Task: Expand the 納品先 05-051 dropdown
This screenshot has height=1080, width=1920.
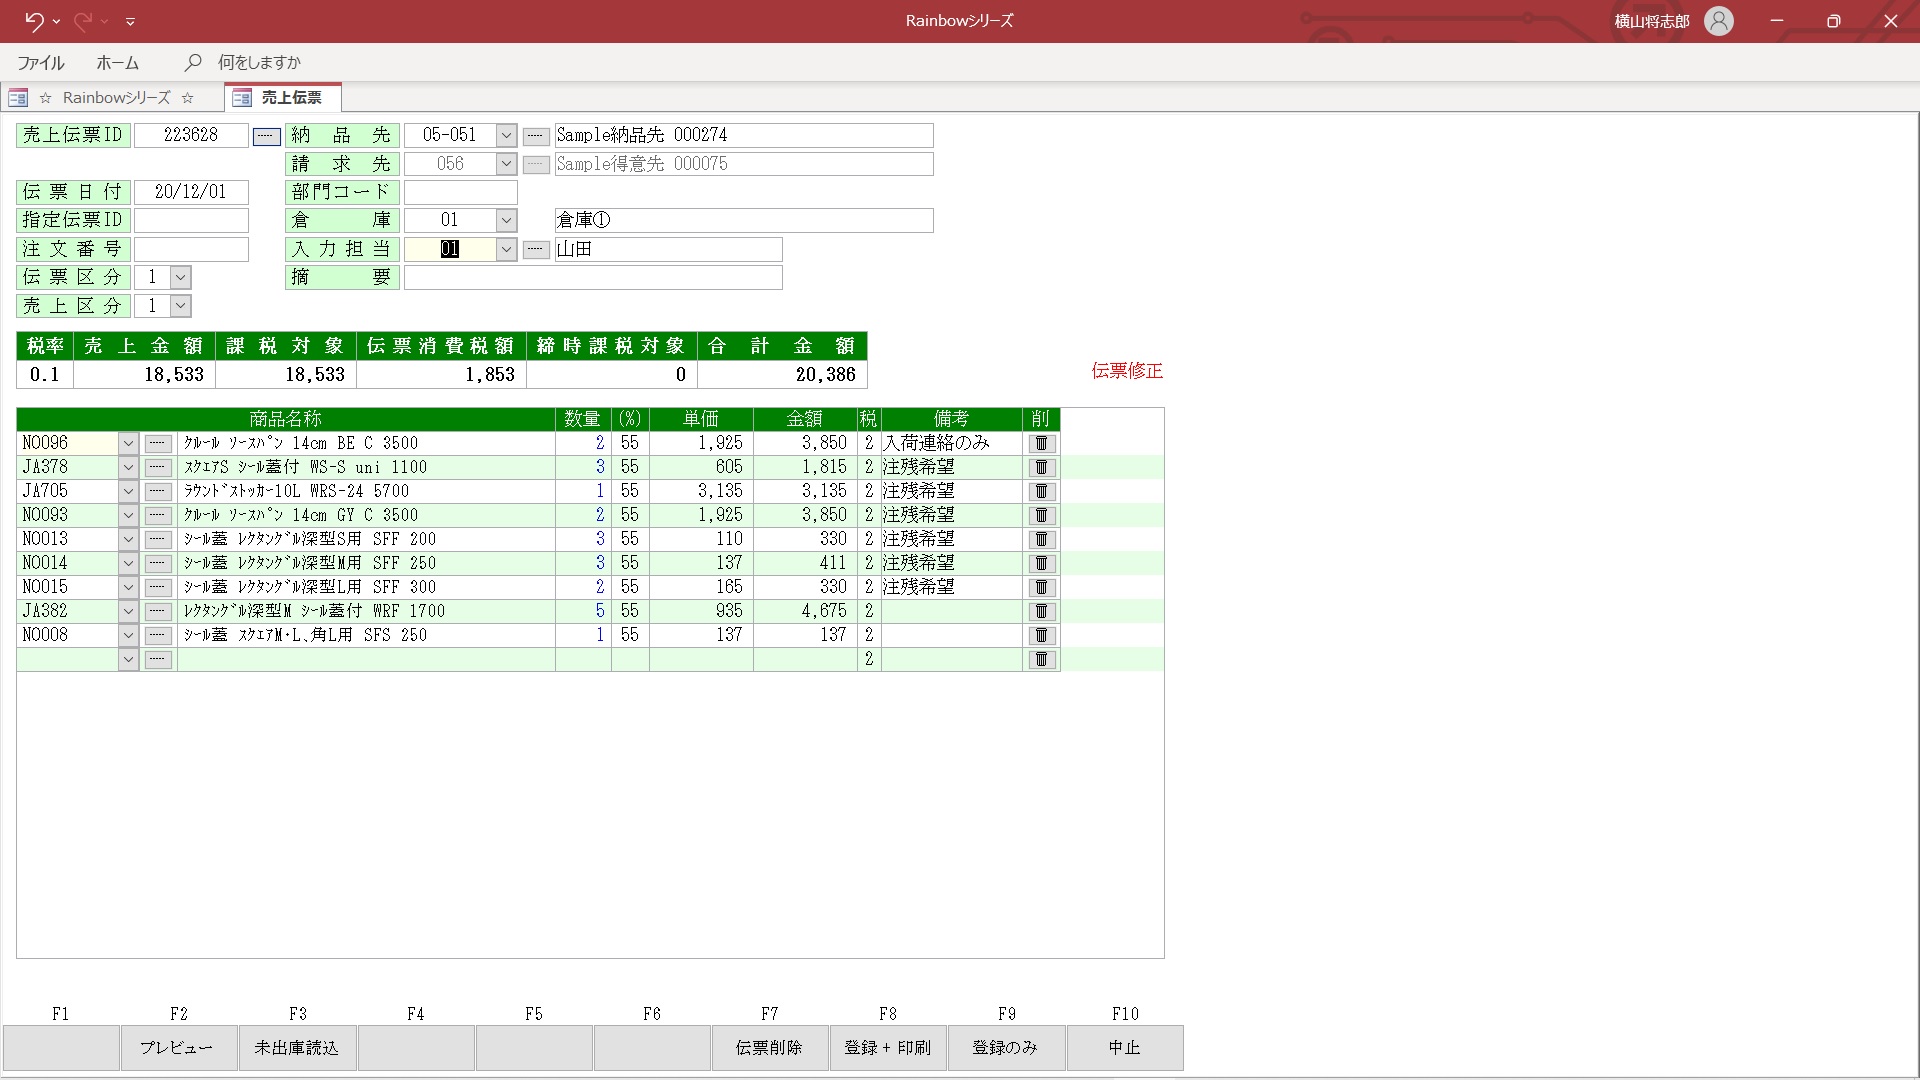Action: [x=506, y=135]
